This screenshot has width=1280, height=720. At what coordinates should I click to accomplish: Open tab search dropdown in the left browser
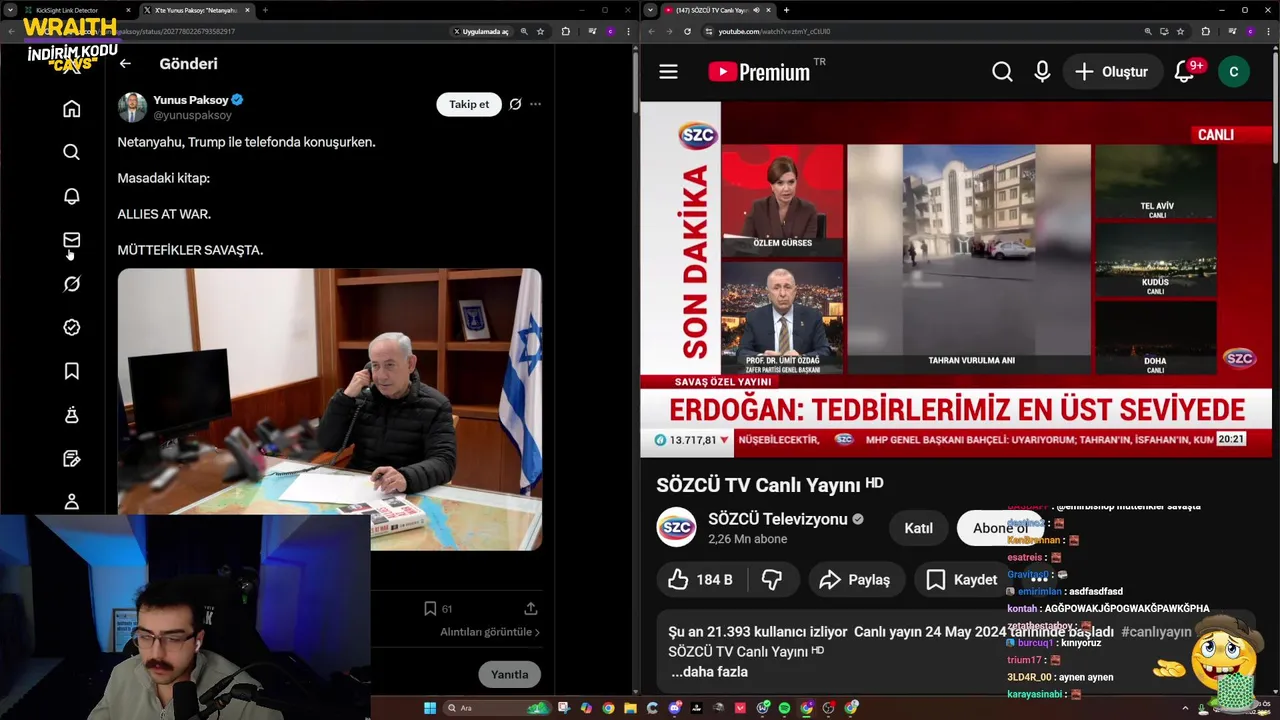coord(10,10)
